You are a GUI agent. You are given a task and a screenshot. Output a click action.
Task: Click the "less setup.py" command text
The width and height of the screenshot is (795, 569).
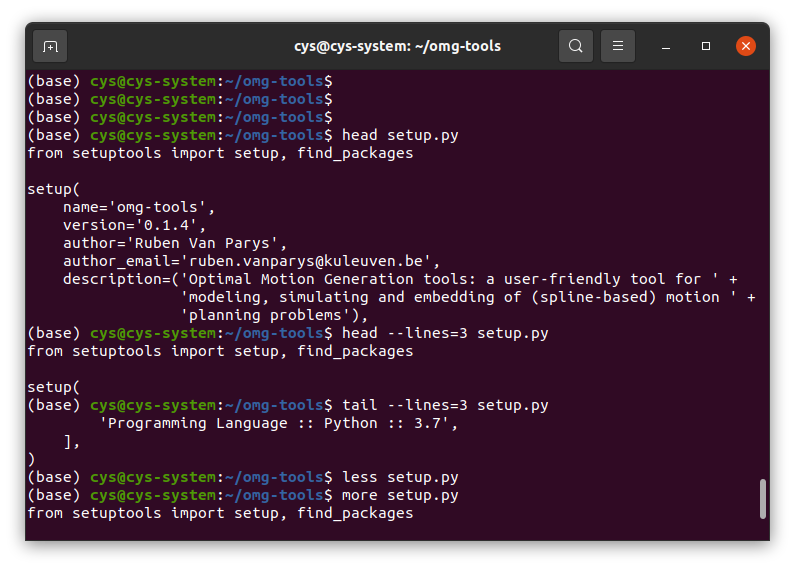point(400,477)
